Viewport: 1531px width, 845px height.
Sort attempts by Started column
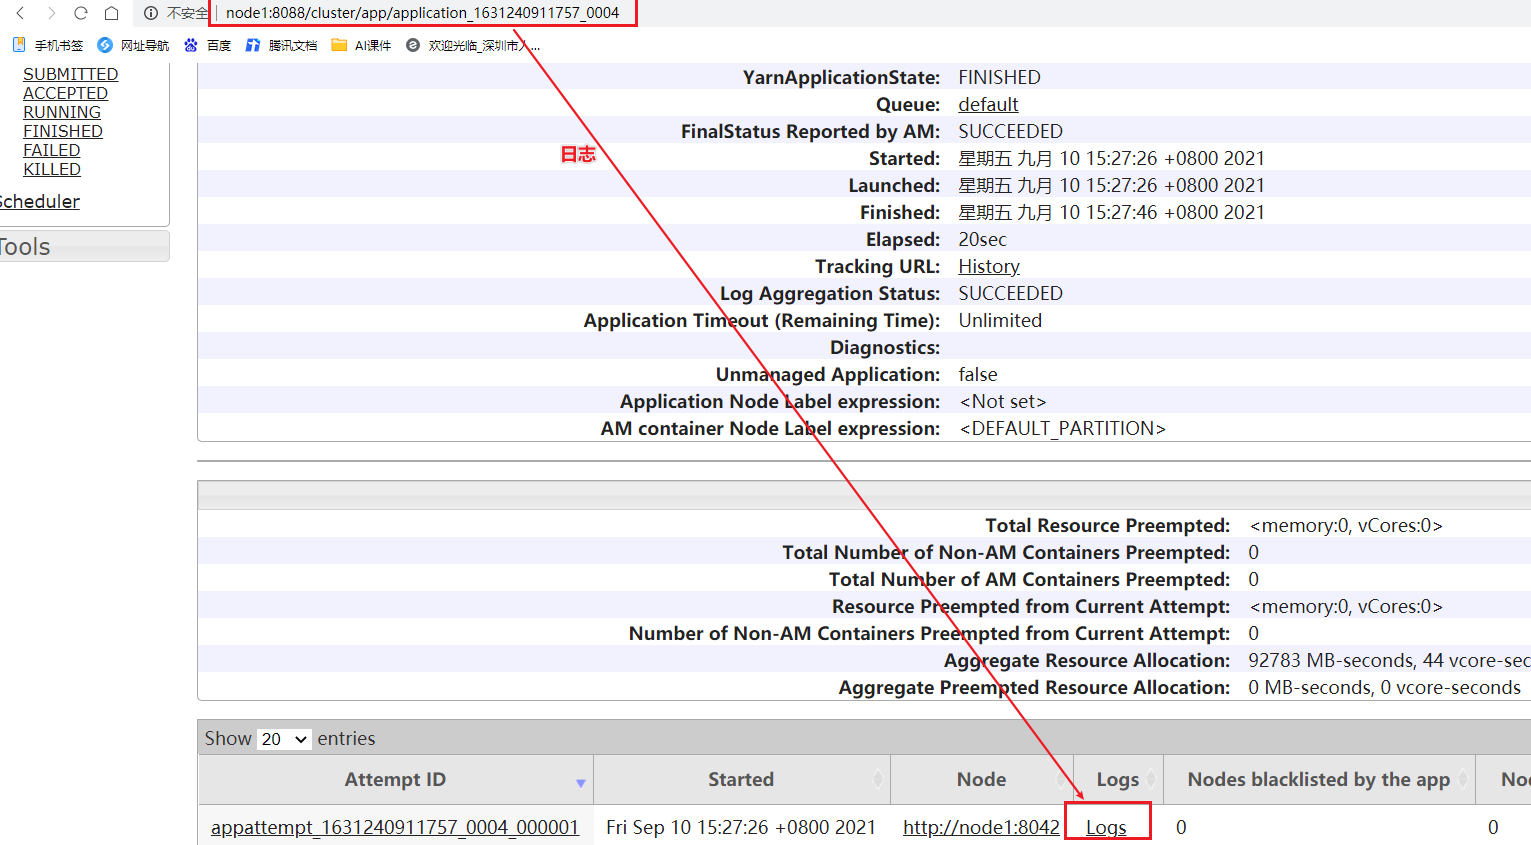coord(741,780)
